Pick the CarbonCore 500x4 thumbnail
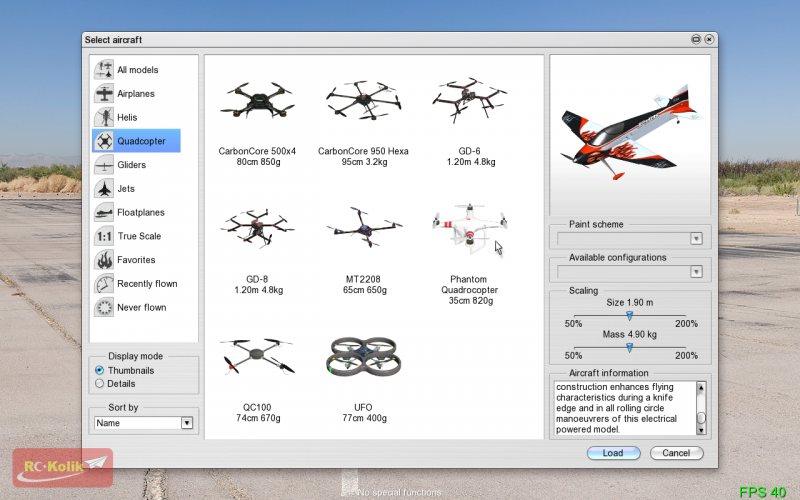 pyautogui.click(x=258, y=100)
